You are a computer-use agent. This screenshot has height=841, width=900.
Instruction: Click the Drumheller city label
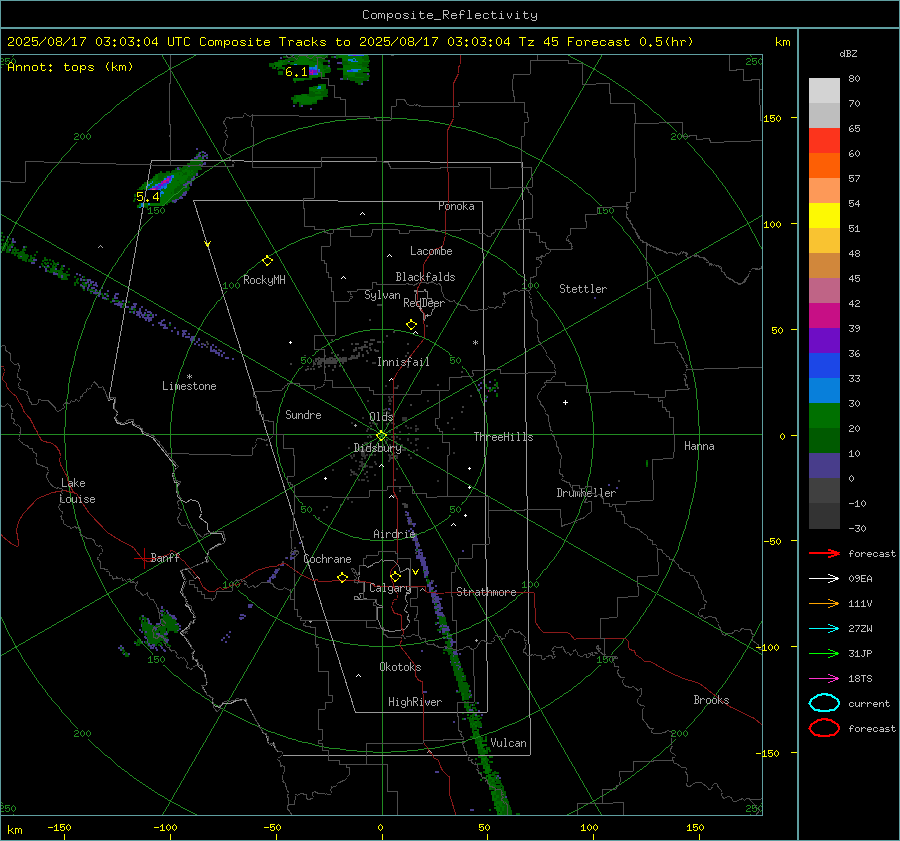(586, 493)
